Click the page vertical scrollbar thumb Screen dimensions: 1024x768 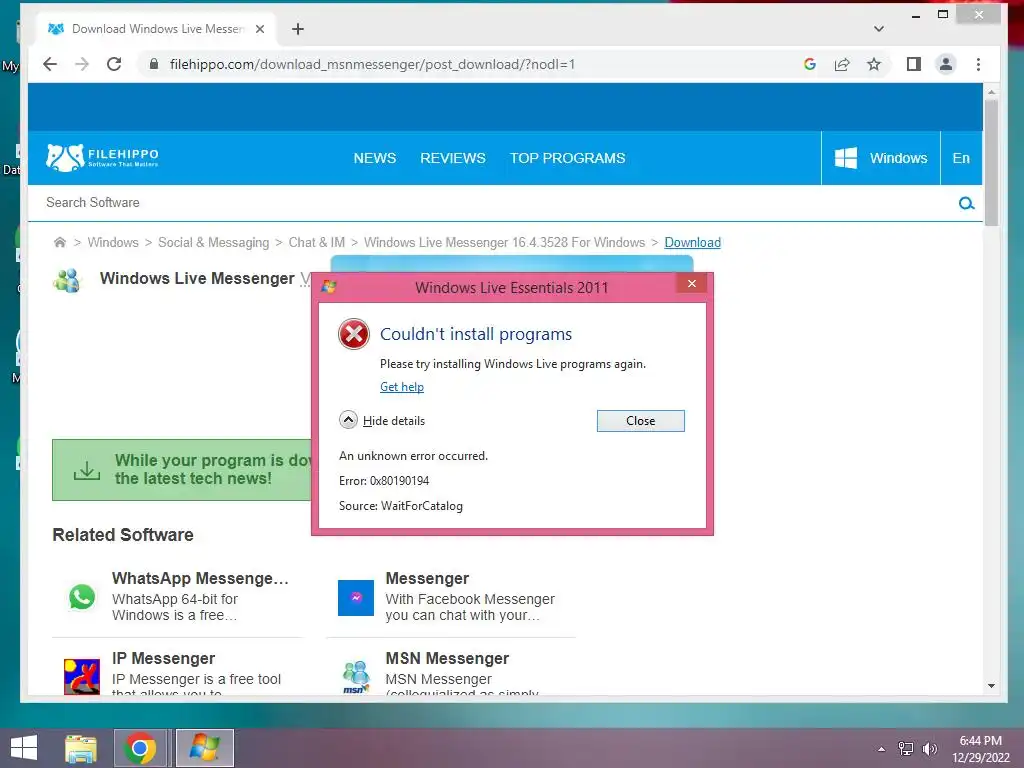click(991, 163)
